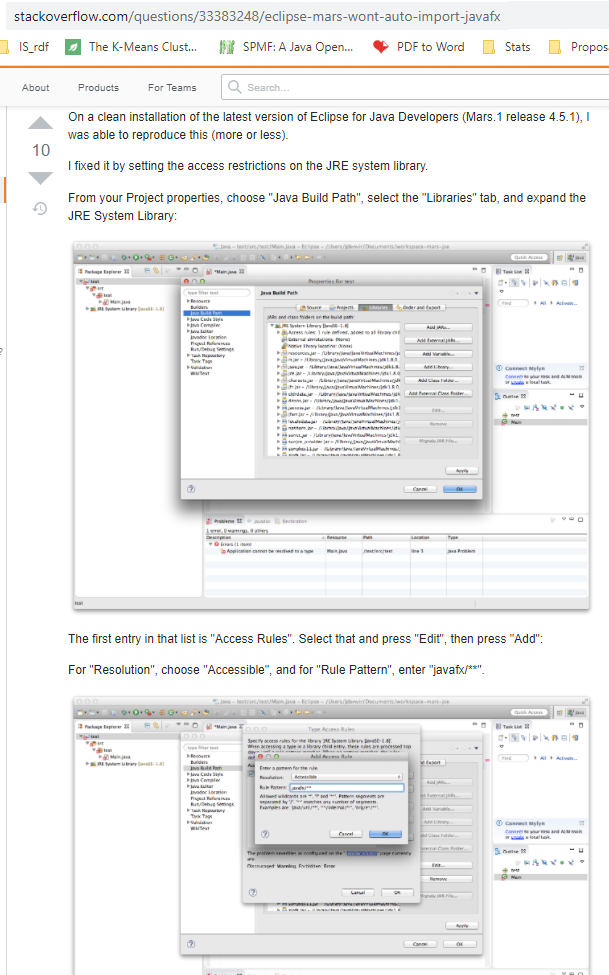Click the Stats bookmark folder icon
The width and height of the screenshot is (609, 975).
point(490,47)
